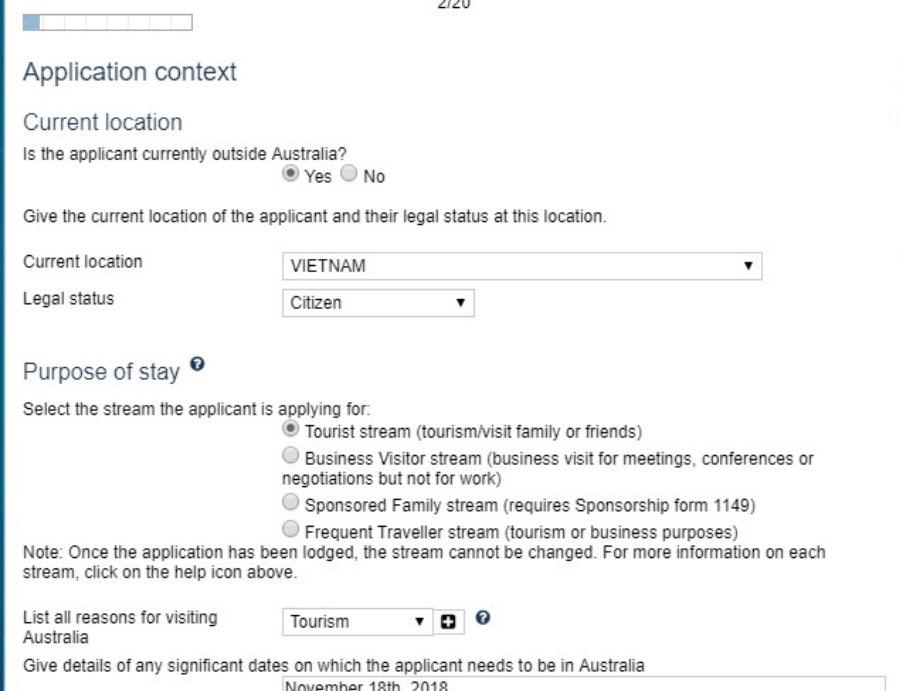The width and height of the screenshot is (900, 691).
Task: Choose the Tourist stream option
Action: (291, 431)
